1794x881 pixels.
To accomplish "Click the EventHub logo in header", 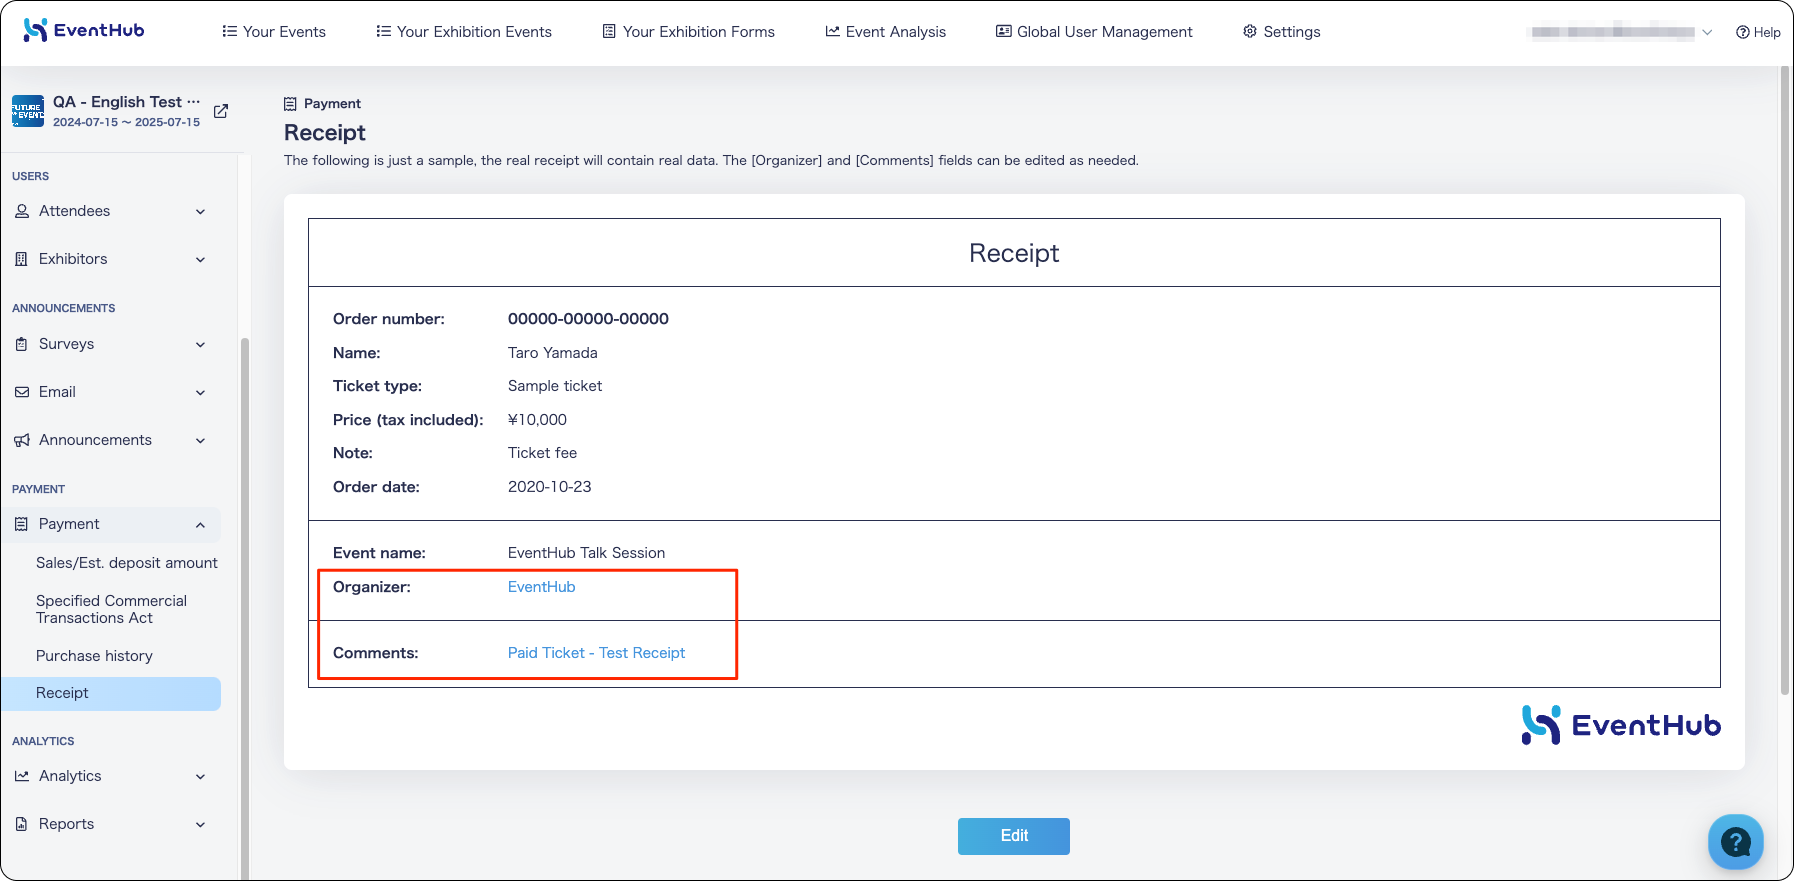I will [84, 30].
